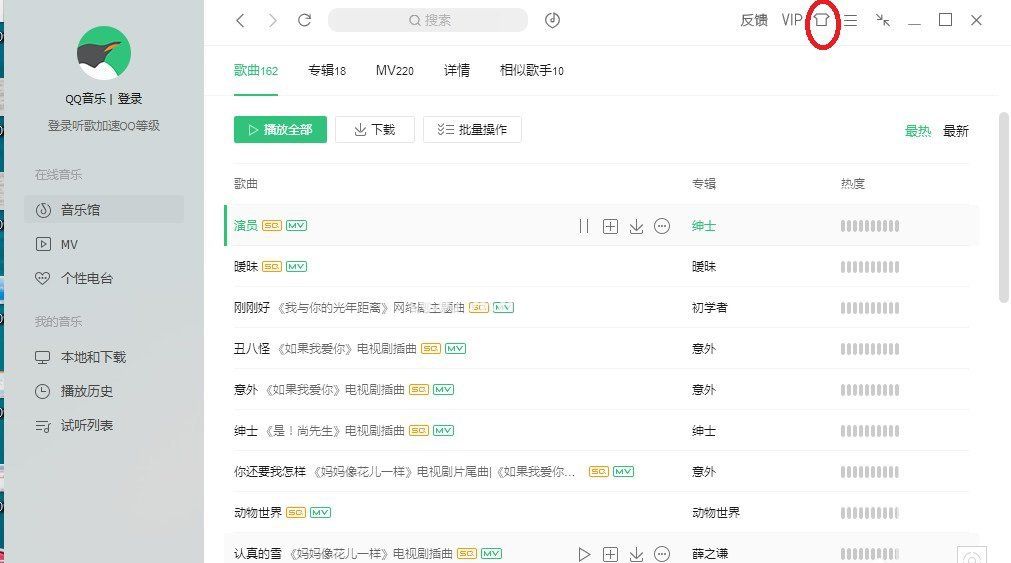Select the 详情 tab

click(456, 70)
